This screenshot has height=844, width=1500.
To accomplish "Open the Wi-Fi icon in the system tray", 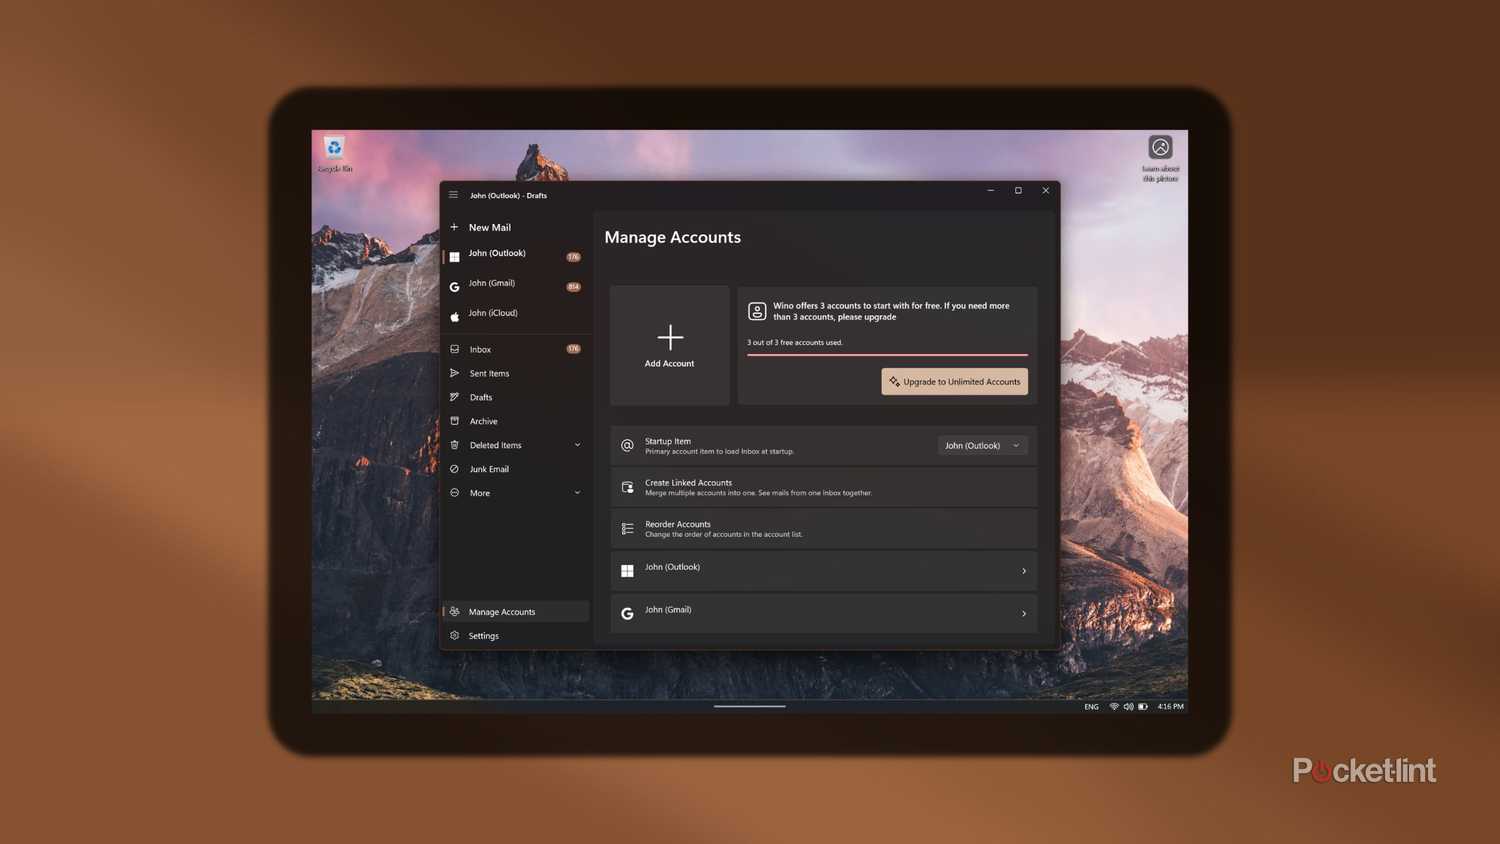I will (1114, 706).
